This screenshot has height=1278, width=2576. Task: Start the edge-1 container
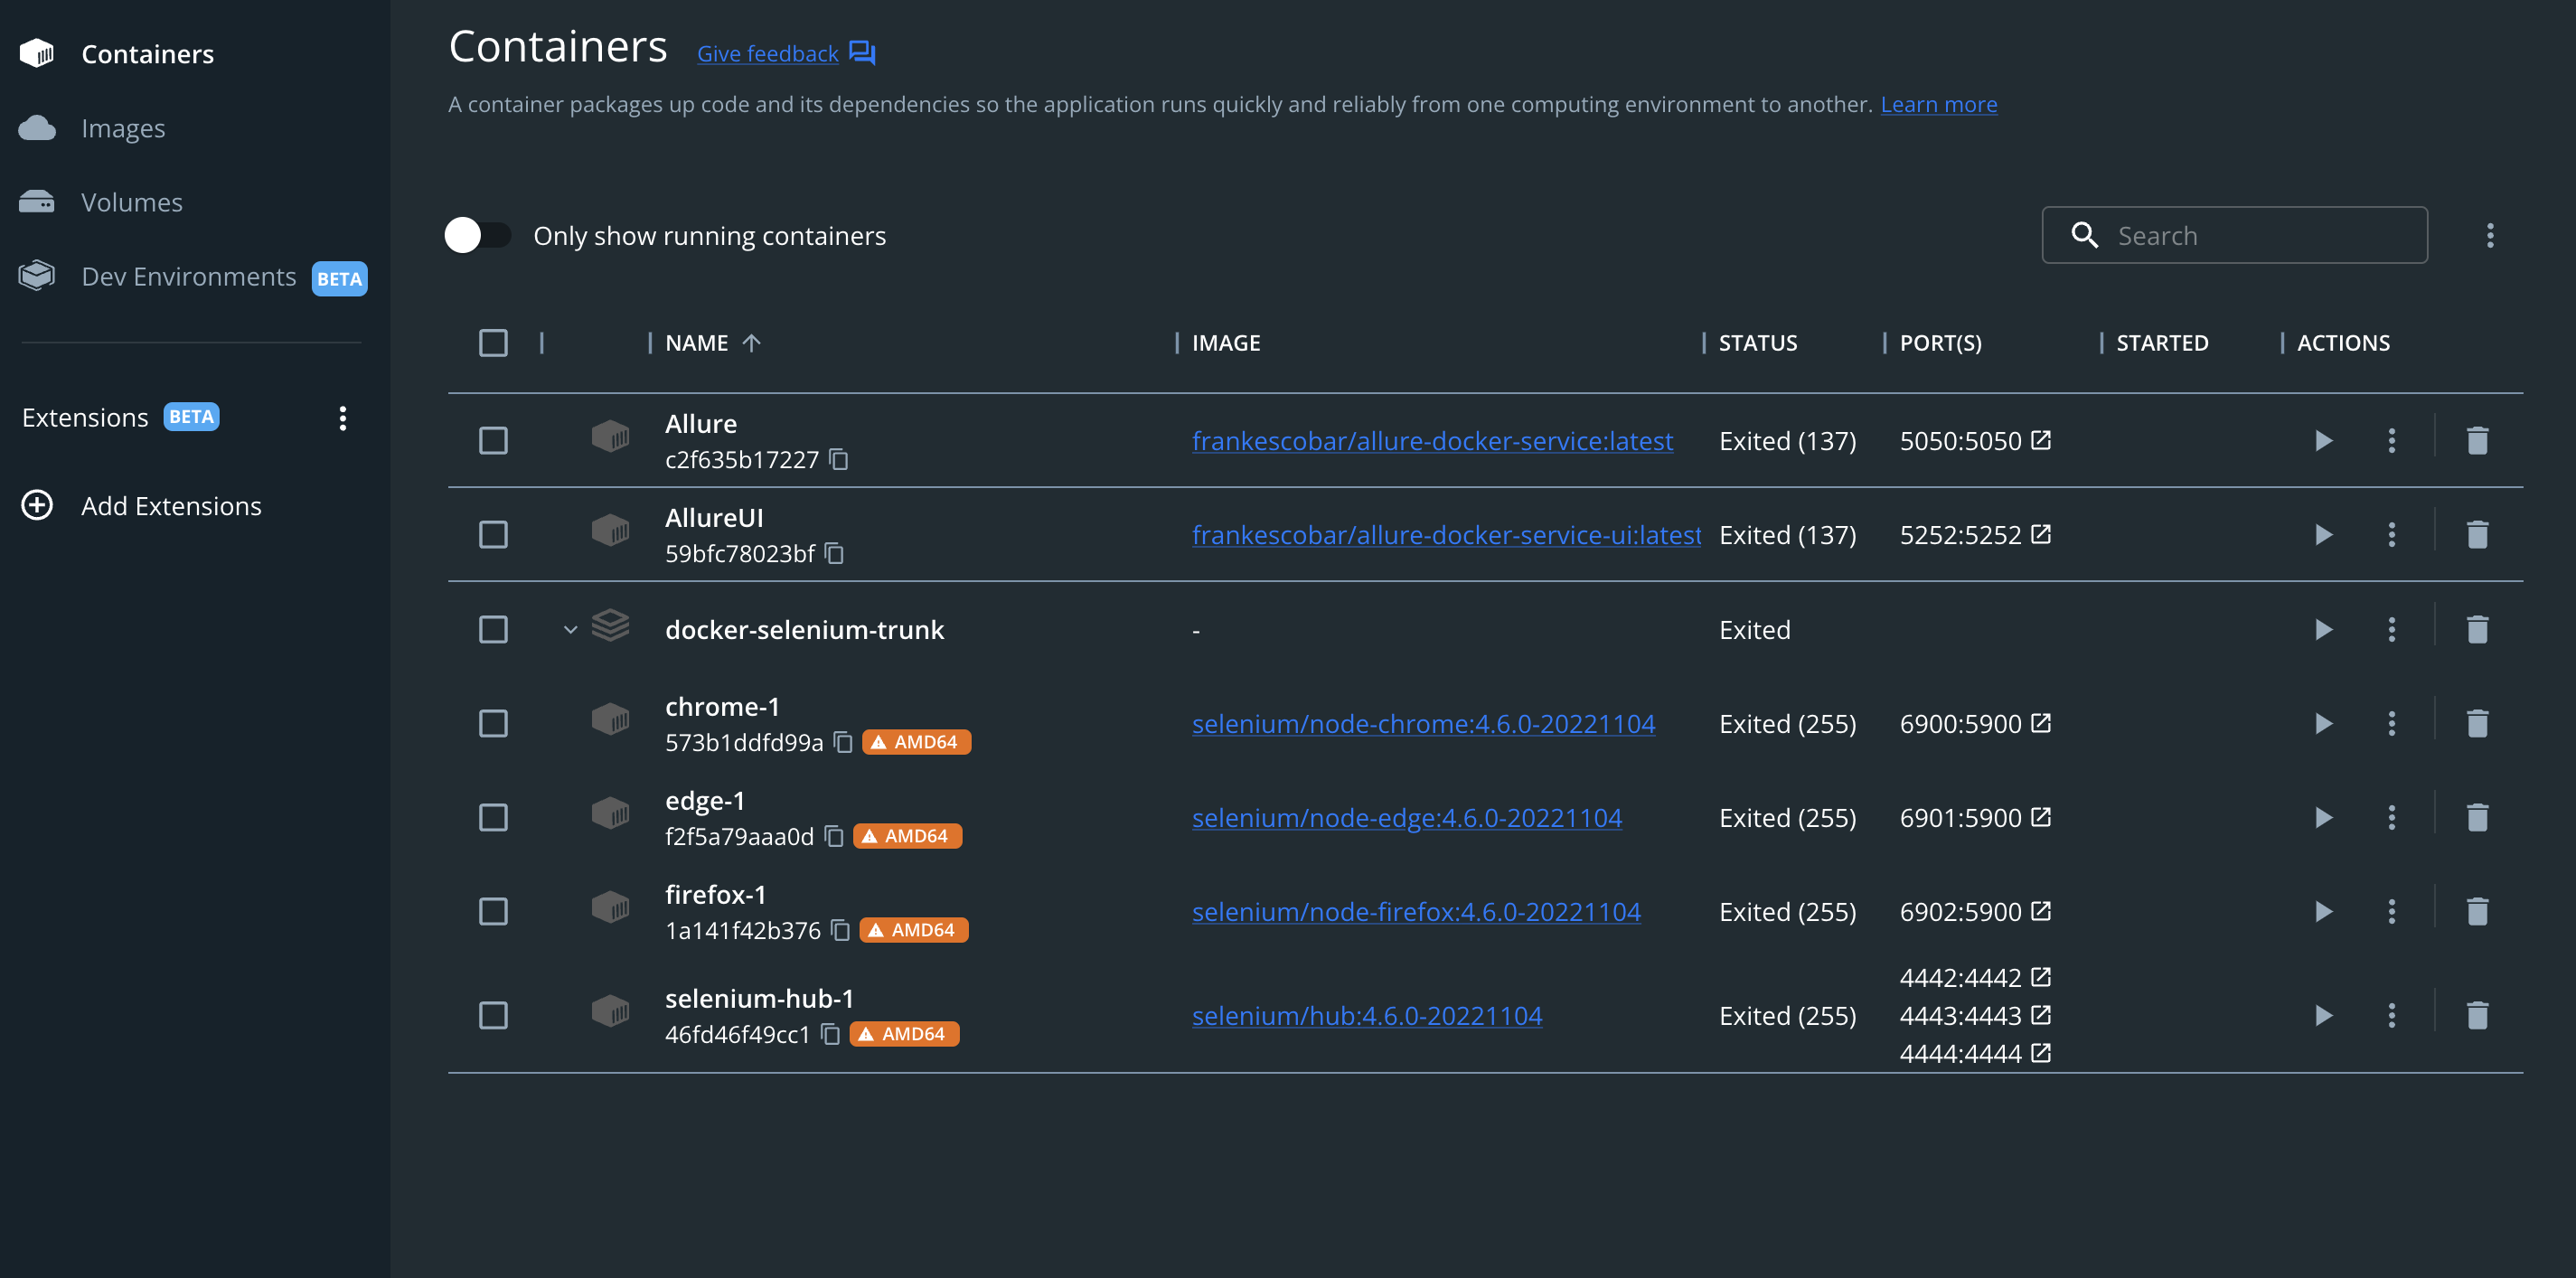click(x=2323, y=818)
